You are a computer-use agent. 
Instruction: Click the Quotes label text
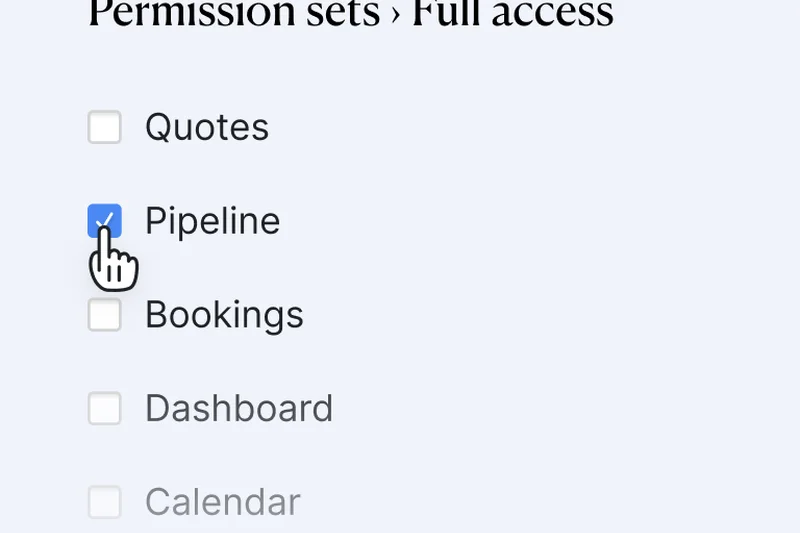click(207, 128)
